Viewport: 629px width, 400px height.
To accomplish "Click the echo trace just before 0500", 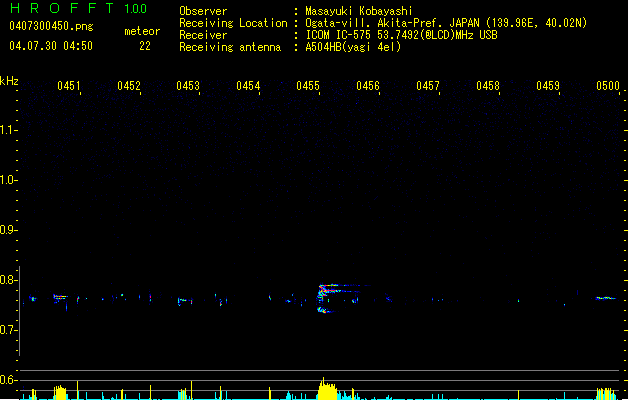I will (x=606, y=298).
